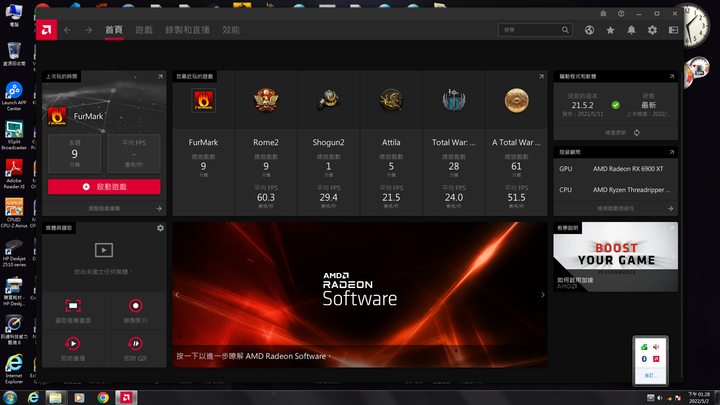Select the Rome2 game icon
The width and height of the screenshot is (720, 405).
(266, 101)
